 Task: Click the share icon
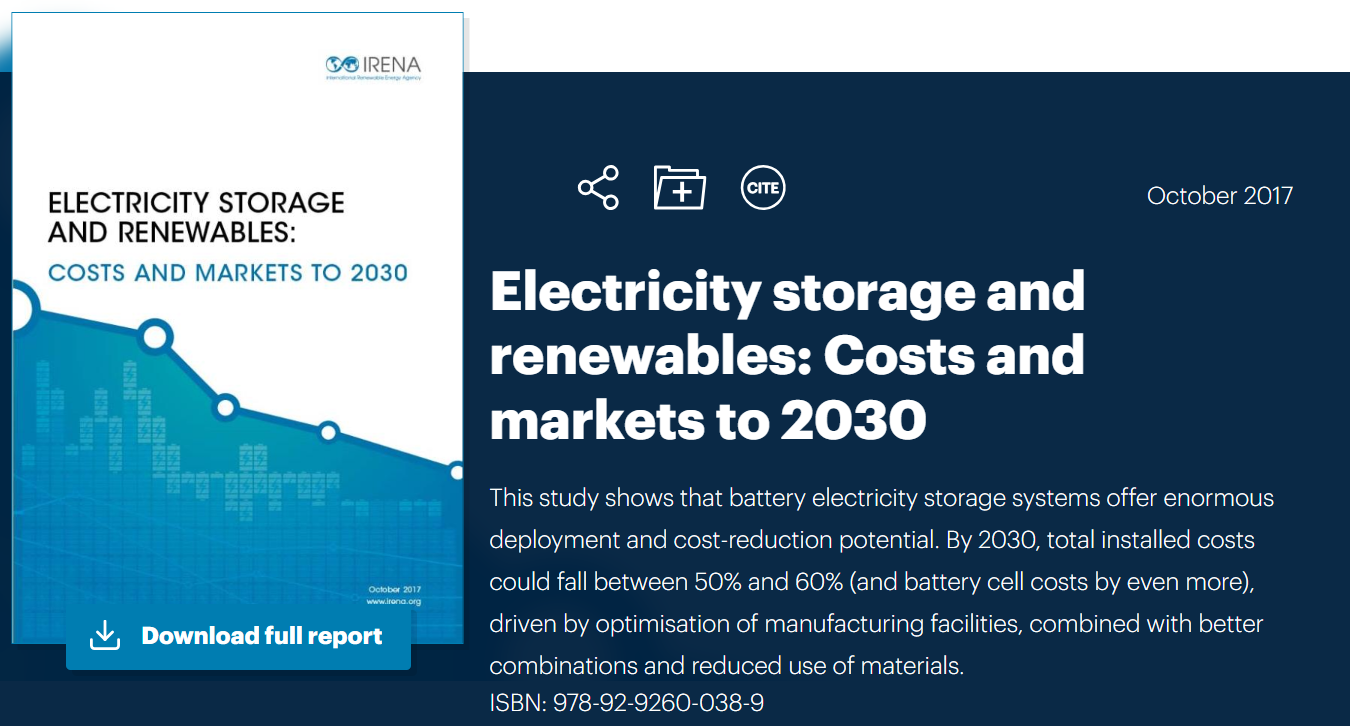[598, 188]
